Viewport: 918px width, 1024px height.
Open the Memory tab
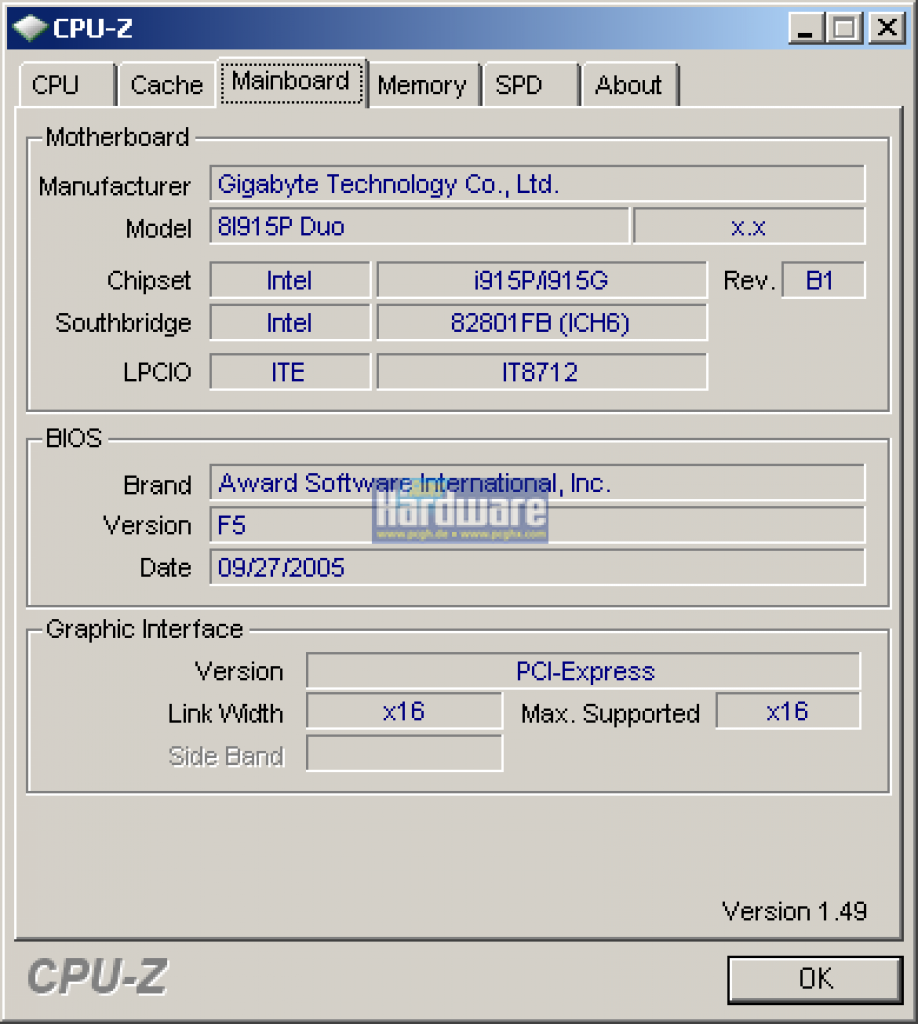pyautogui.click(x=423, y=85)
